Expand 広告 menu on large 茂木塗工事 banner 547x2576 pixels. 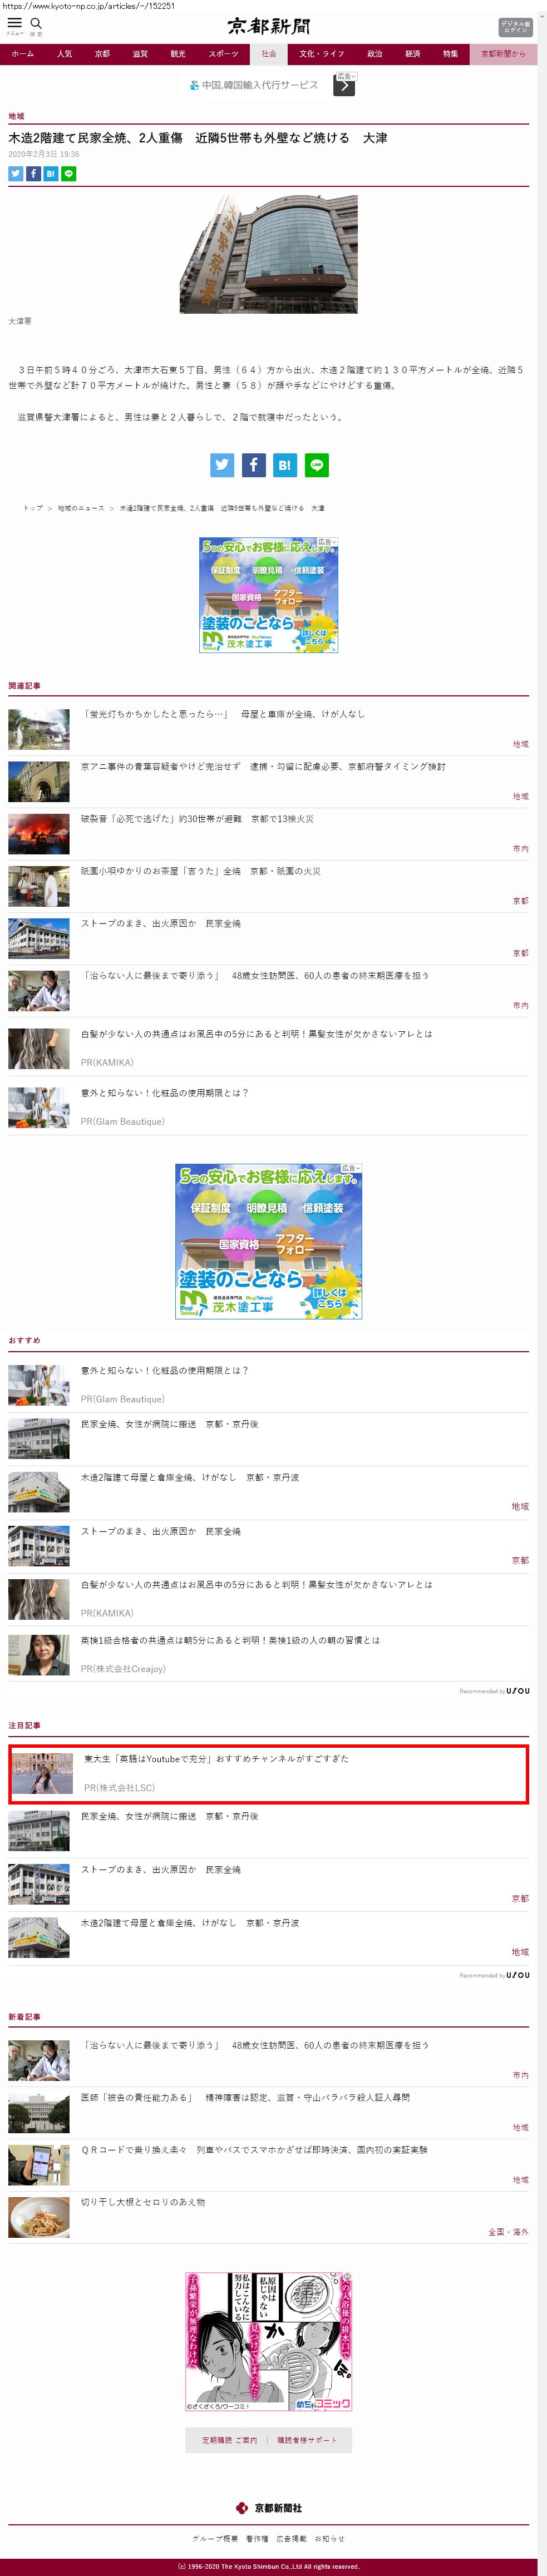351,1168
